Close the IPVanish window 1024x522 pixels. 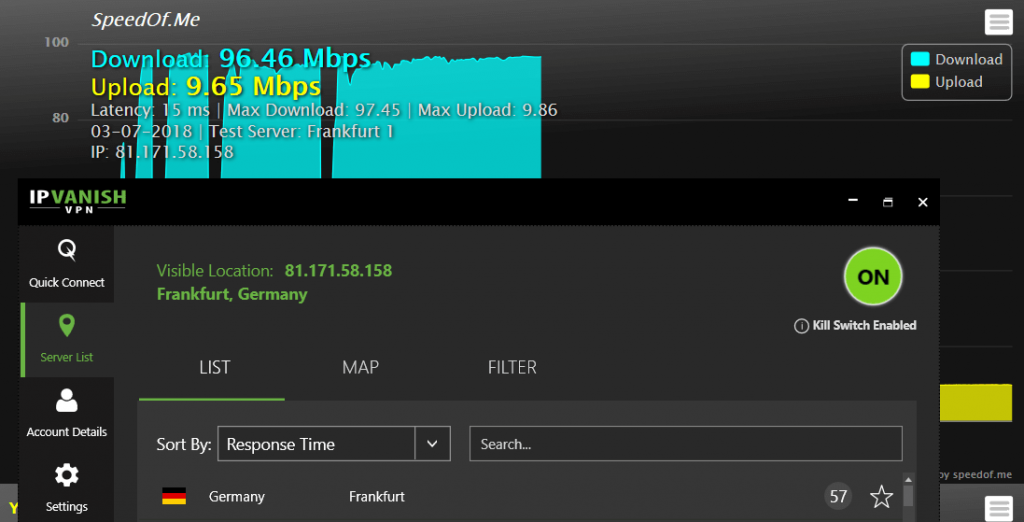click(x=923, y=202)
